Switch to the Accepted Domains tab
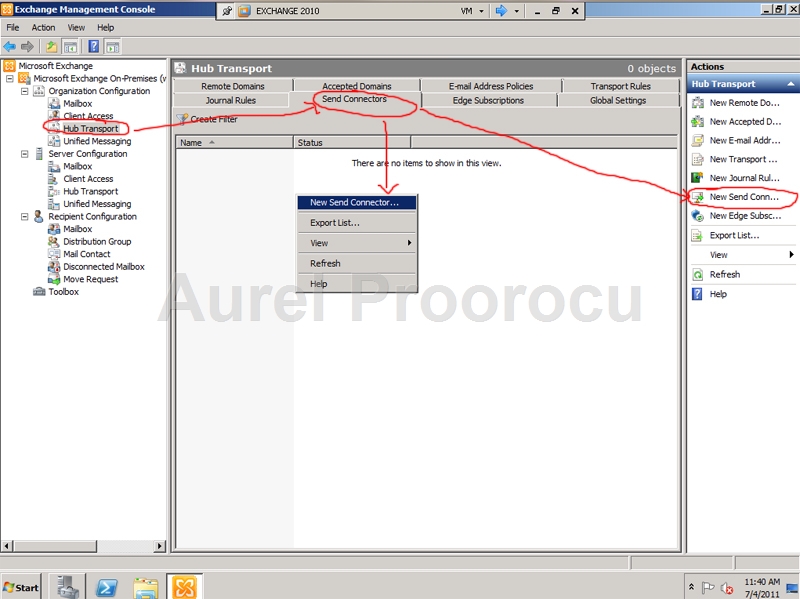800x599 pixels. tap(357, 86)
